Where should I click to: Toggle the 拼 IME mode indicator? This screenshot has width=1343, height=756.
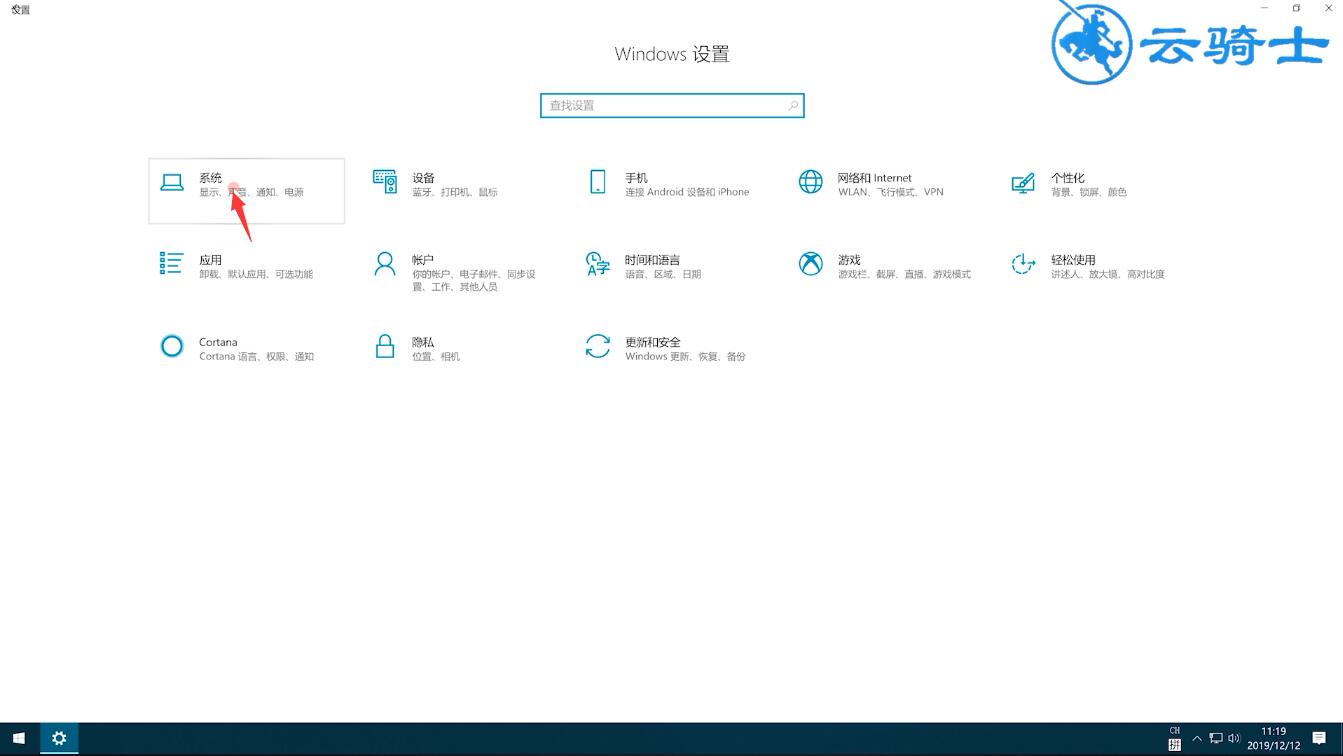coord(1175,745)
